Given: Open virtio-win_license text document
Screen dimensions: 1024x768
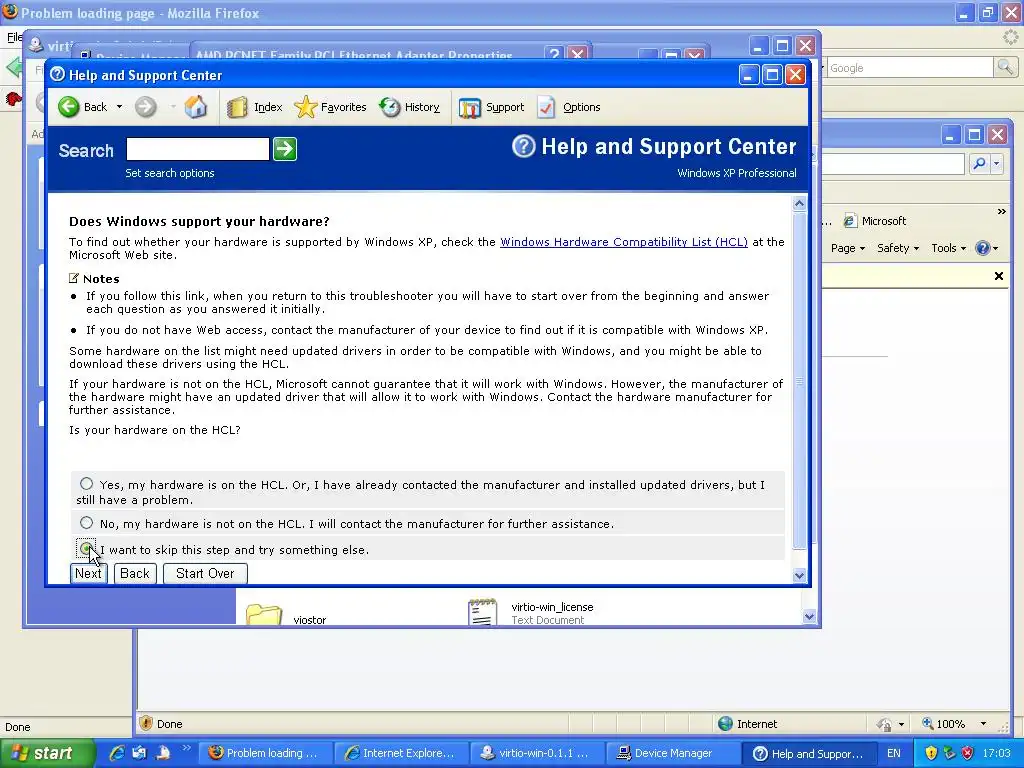Looking at the screenshot, I should [530, 613].
